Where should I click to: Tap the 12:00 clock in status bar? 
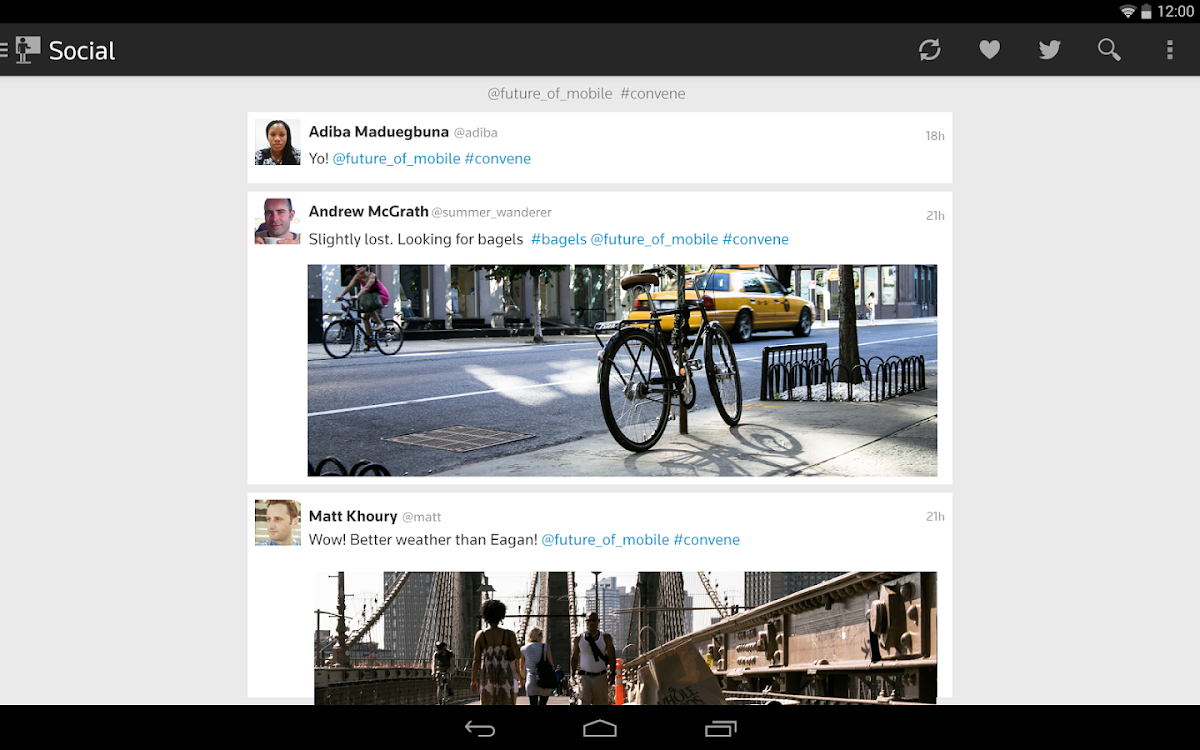[x=1175, y=12]
